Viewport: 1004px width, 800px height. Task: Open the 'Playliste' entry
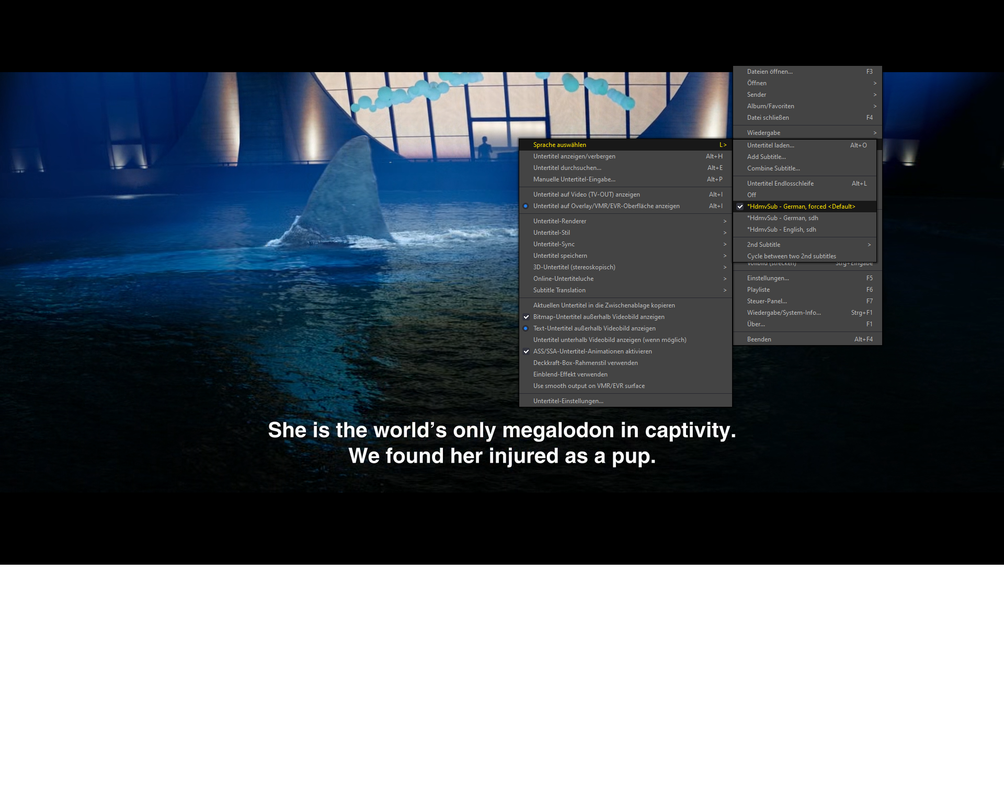tap(807, 290)
